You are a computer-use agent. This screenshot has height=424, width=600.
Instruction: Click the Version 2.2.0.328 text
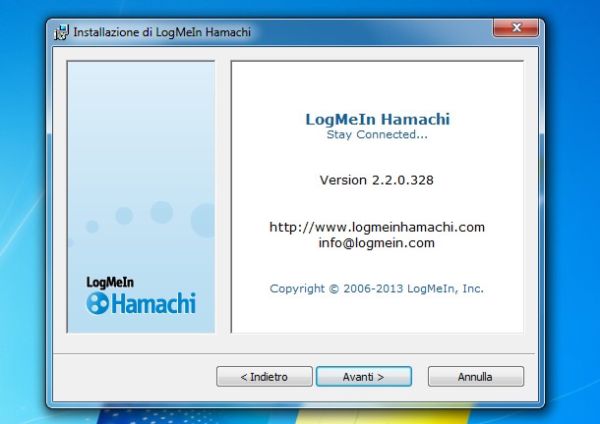coord(377,180)
